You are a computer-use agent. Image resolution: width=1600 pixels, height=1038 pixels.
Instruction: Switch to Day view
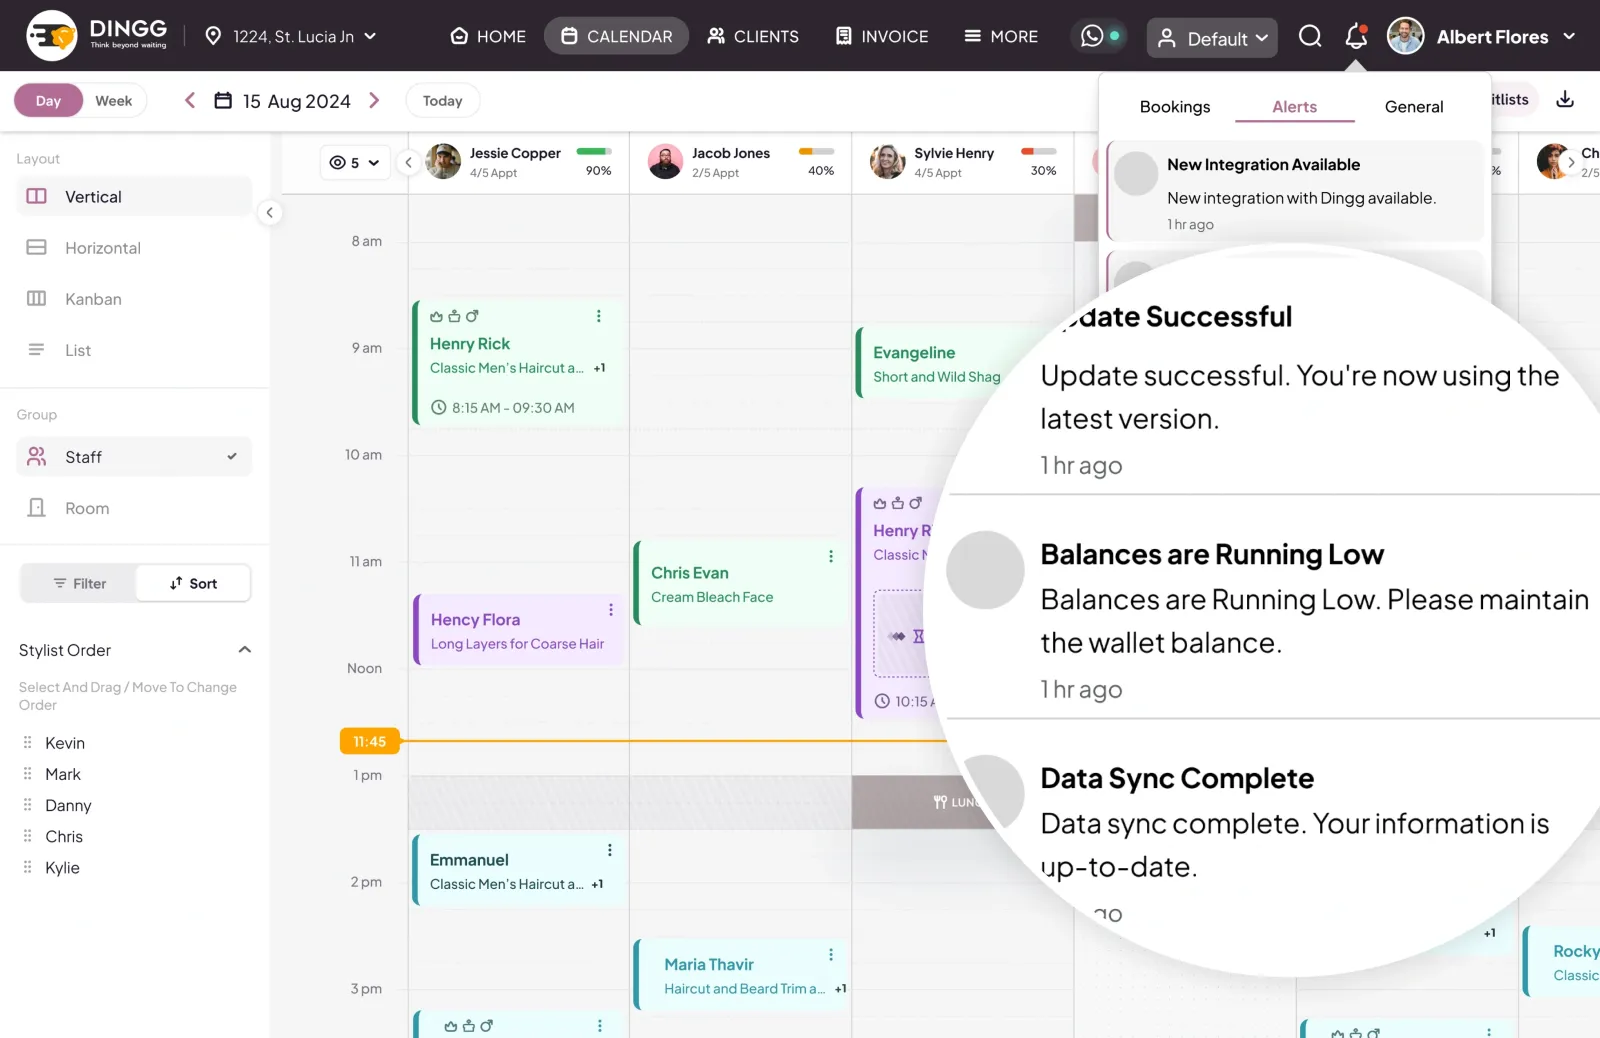48,101
